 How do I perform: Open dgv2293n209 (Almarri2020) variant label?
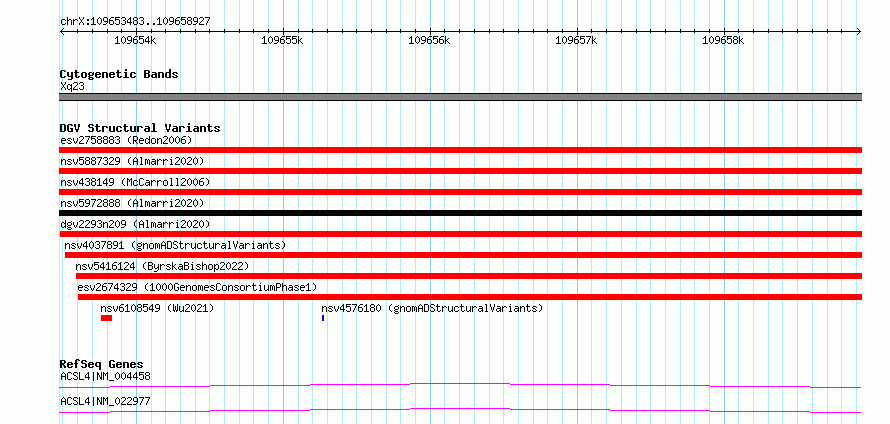coord(135,224)
